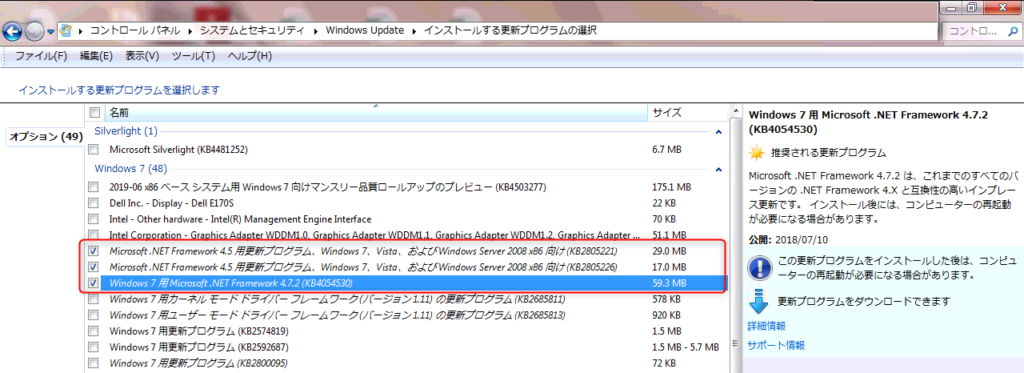Check Dell Inc. Display Dell E170S checkbox
This screenshot has width=1024, height=373.
click(x=94, y=203)
